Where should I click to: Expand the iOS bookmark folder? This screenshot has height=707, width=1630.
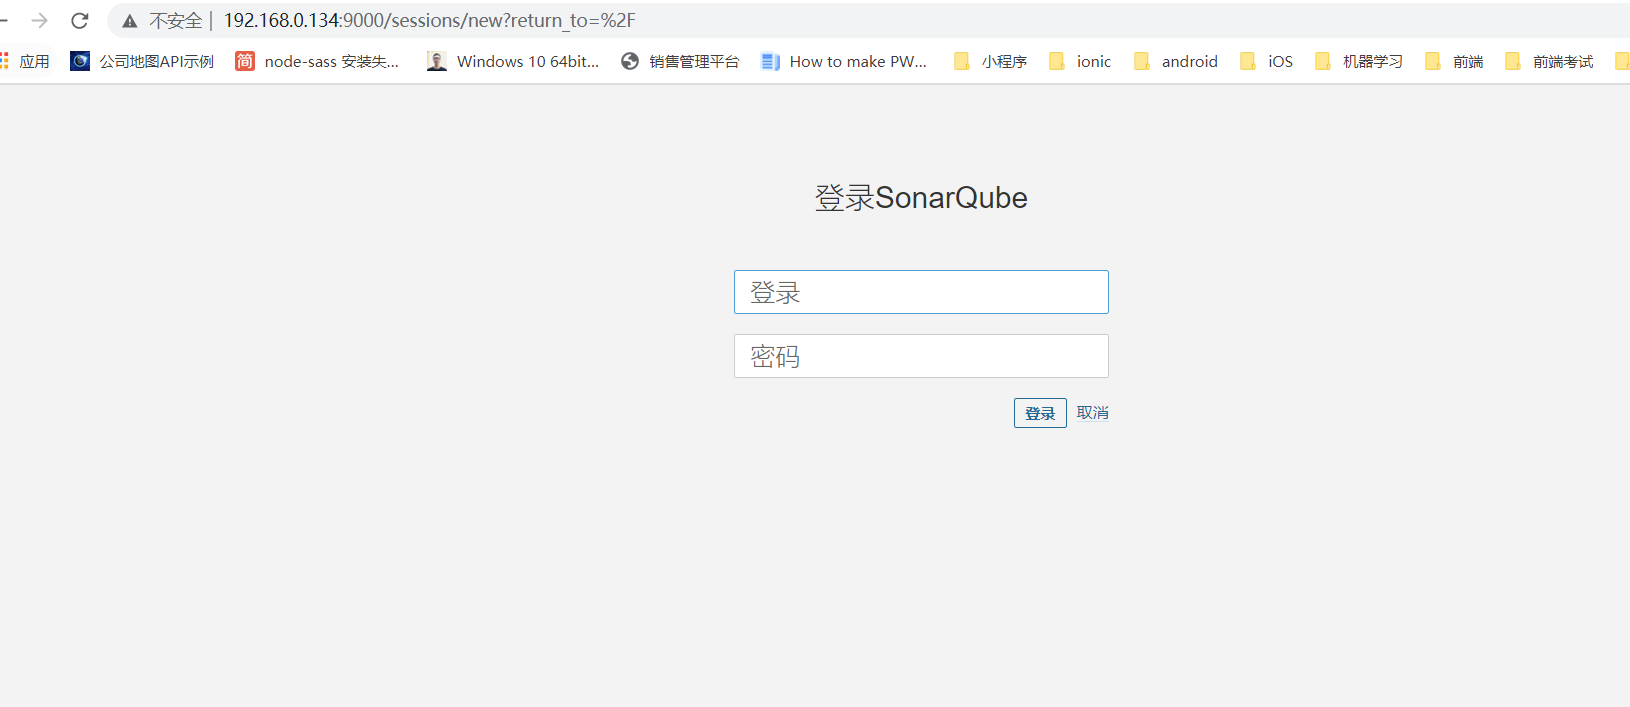click(1266, 62)
